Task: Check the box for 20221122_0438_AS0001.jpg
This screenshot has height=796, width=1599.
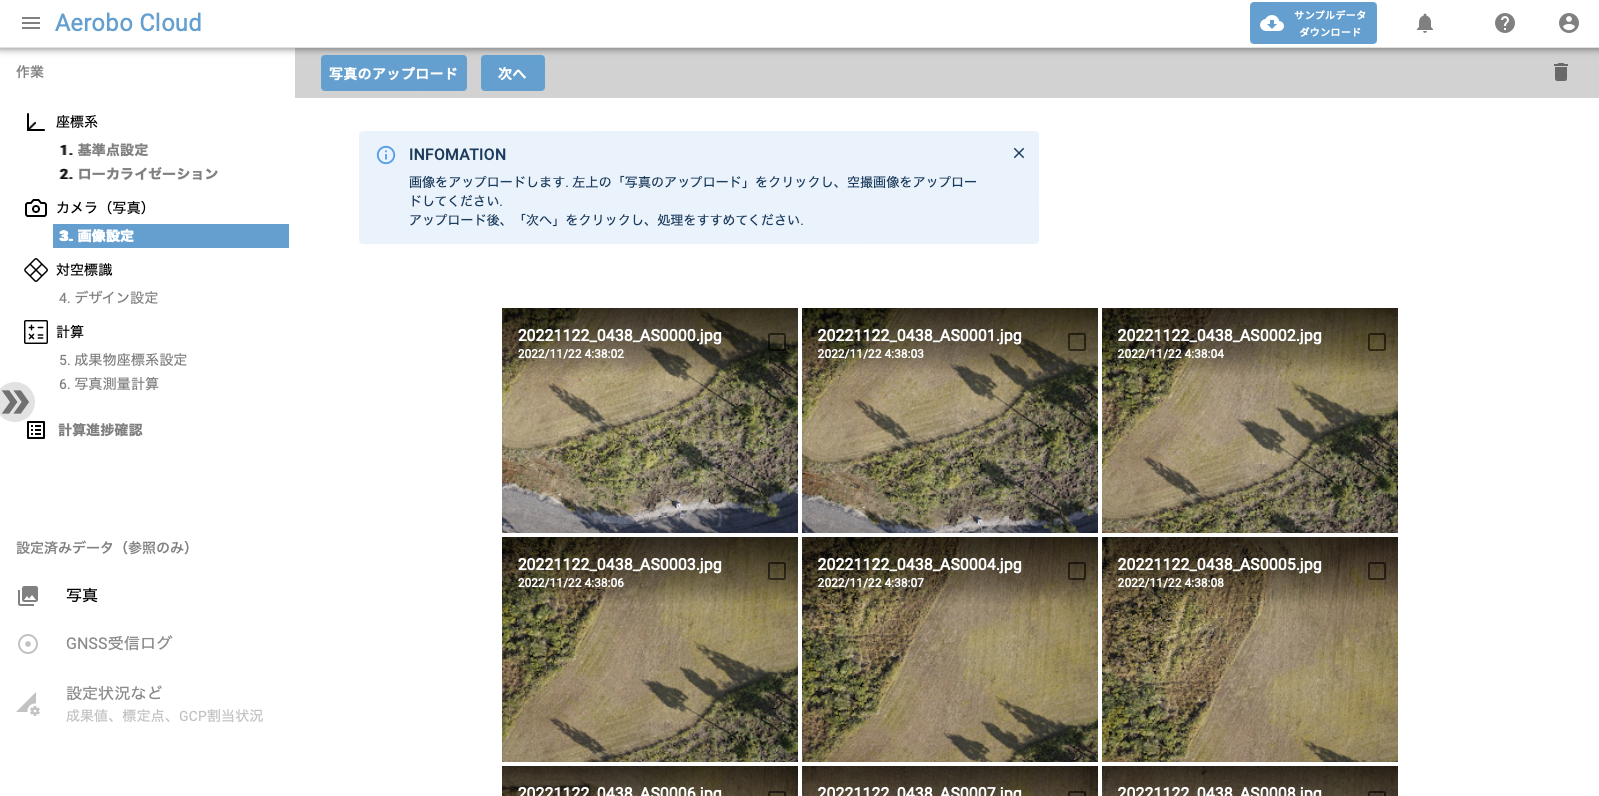Action: (1077, 342)
